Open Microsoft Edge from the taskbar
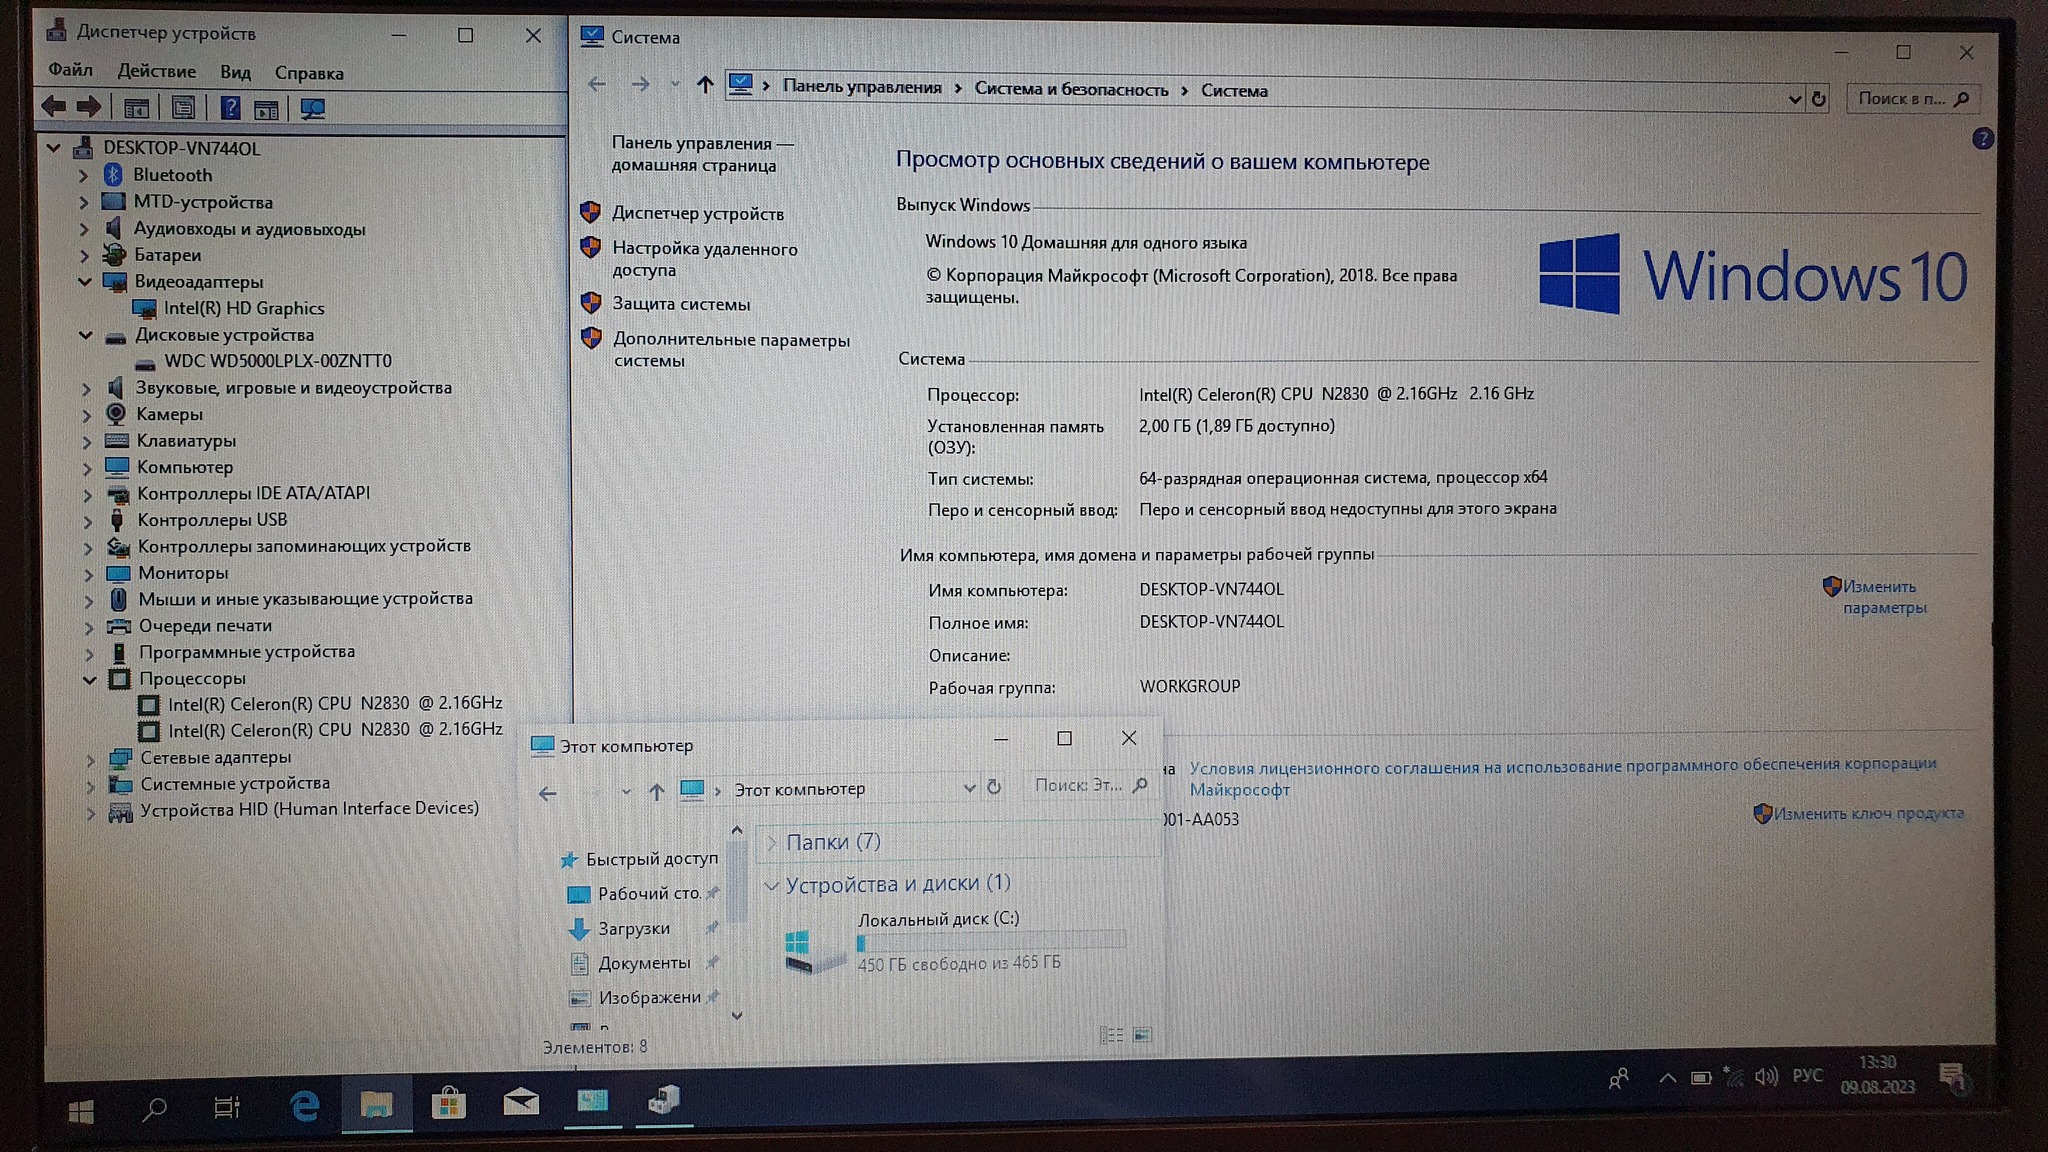This screenshot has height=1152, width=2048. coord(304,1105)
